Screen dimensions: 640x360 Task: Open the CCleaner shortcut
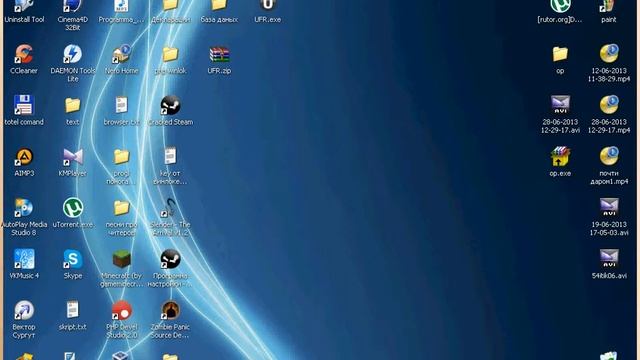coord(24,54)
